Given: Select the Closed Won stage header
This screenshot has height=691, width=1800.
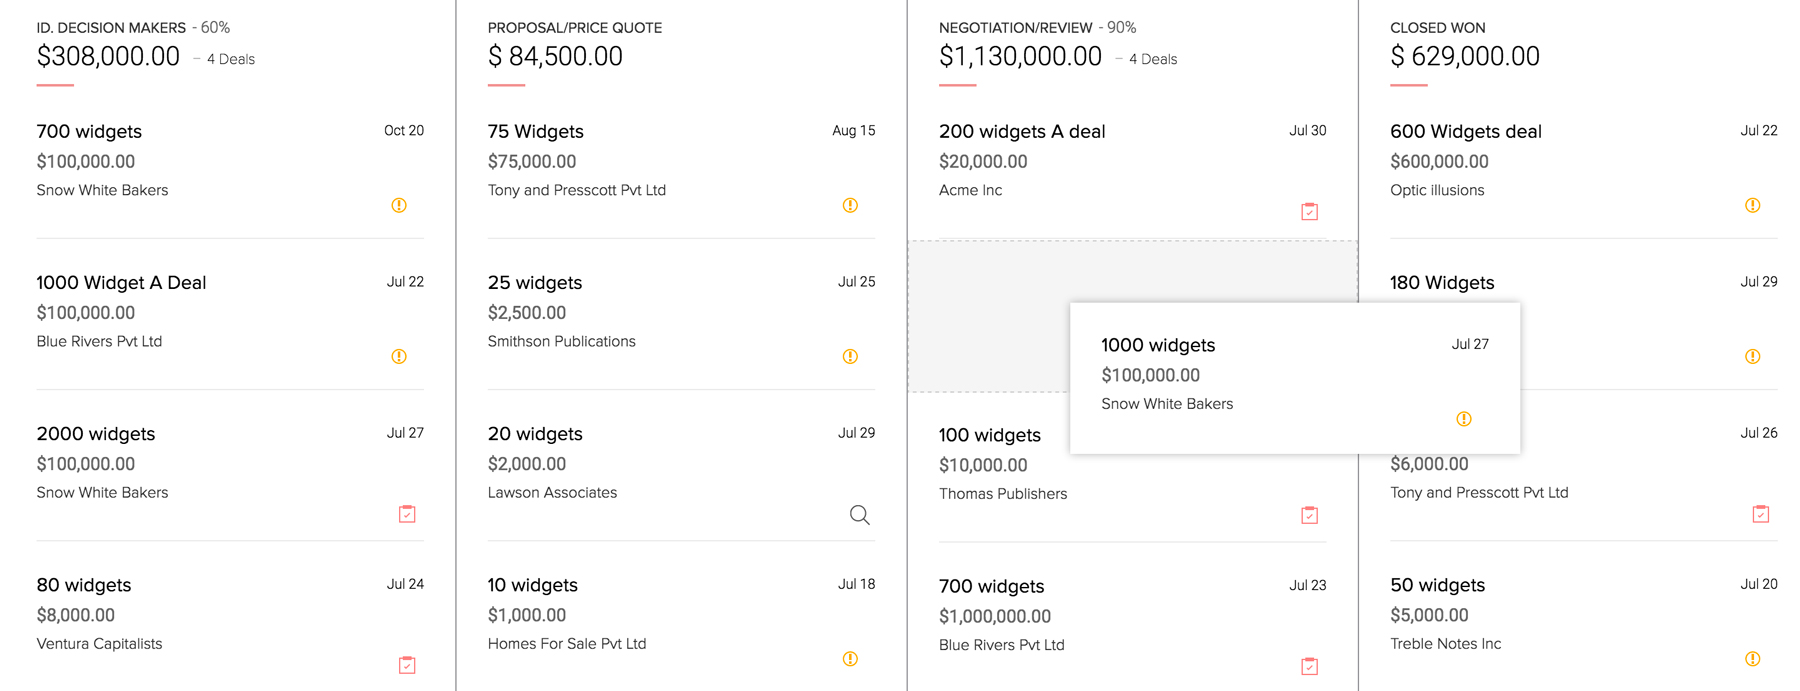Looking at the screenshot, I should tap(1437, 28).
